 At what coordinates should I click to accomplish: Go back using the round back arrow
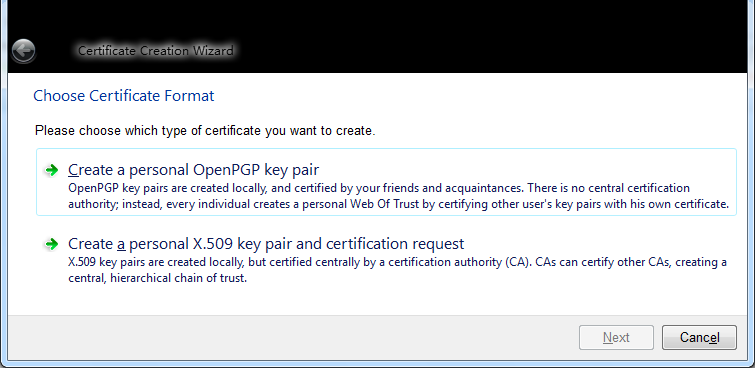click(x=23, y=51)
